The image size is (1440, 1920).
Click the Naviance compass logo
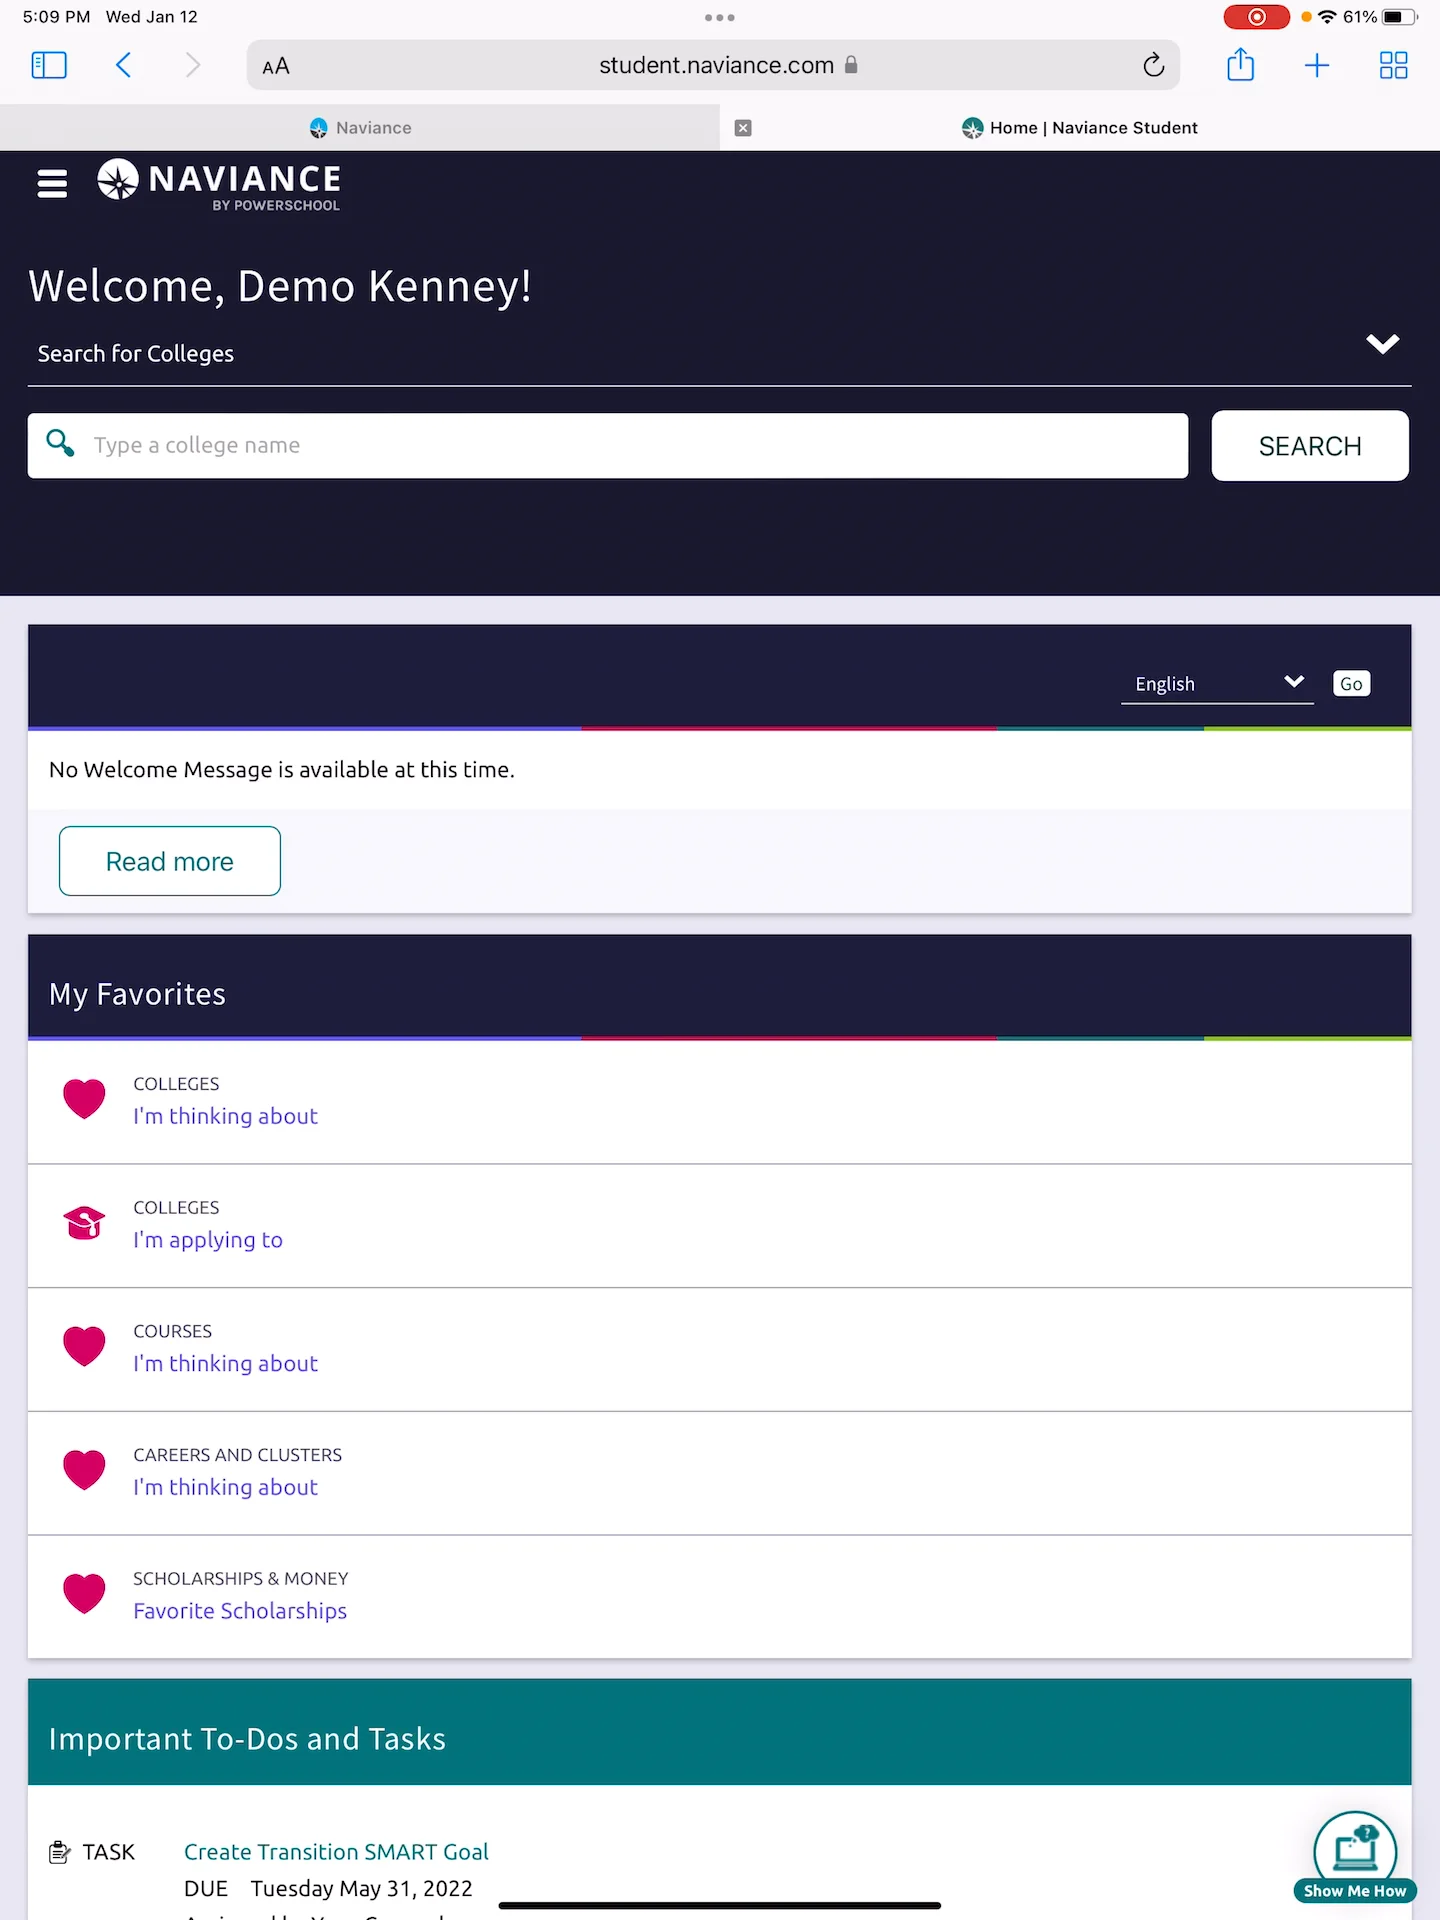tap(118, 179)
